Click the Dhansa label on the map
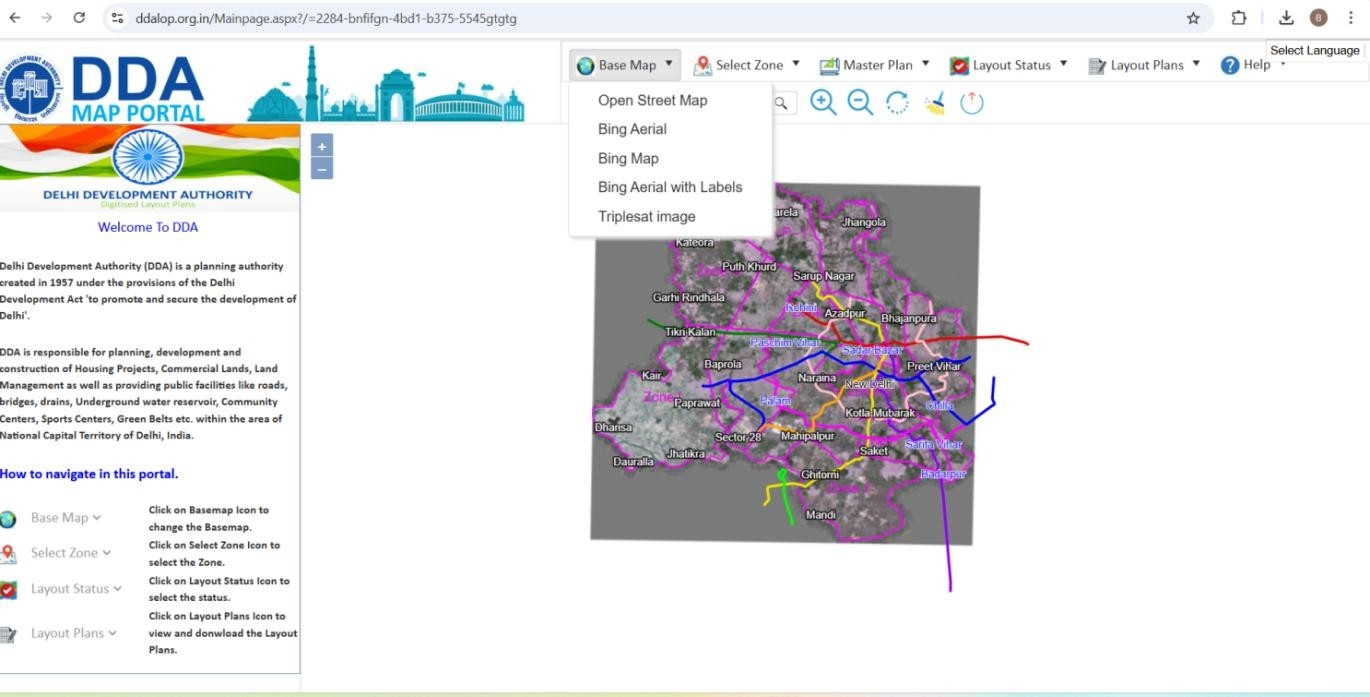The width and height of the screenshot is (1370, 697). [x=613, y=427]
